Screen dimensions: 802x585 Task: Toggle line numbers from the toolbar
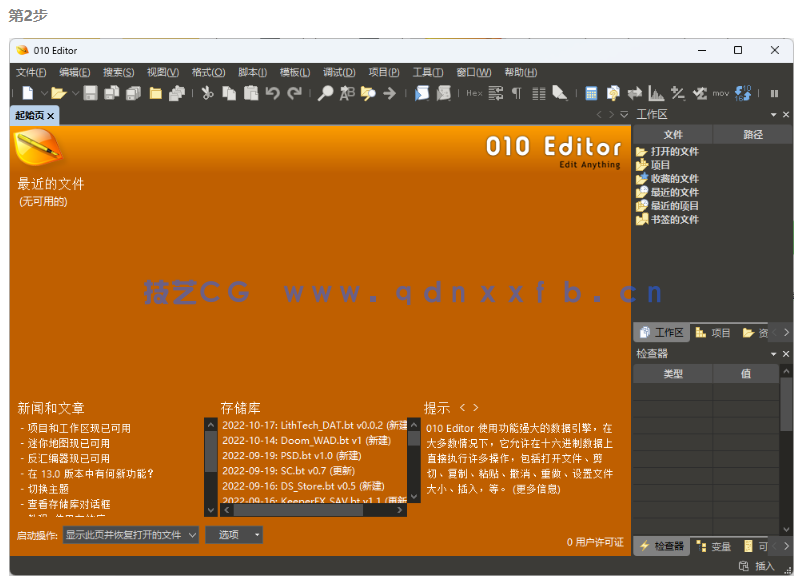pyautogui.click(x=537, y=93)
